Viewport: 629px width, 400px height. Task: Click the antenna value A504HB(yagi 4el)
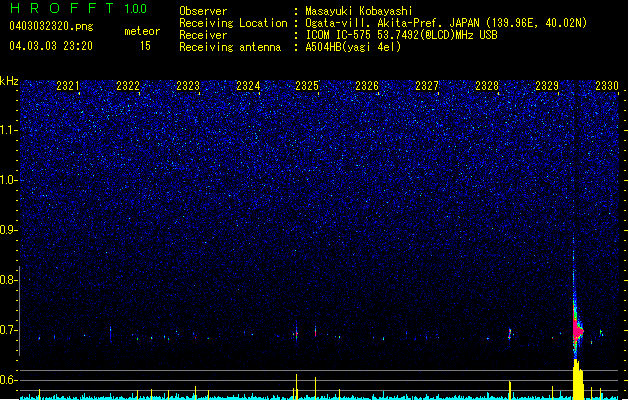tap(353, 47)
